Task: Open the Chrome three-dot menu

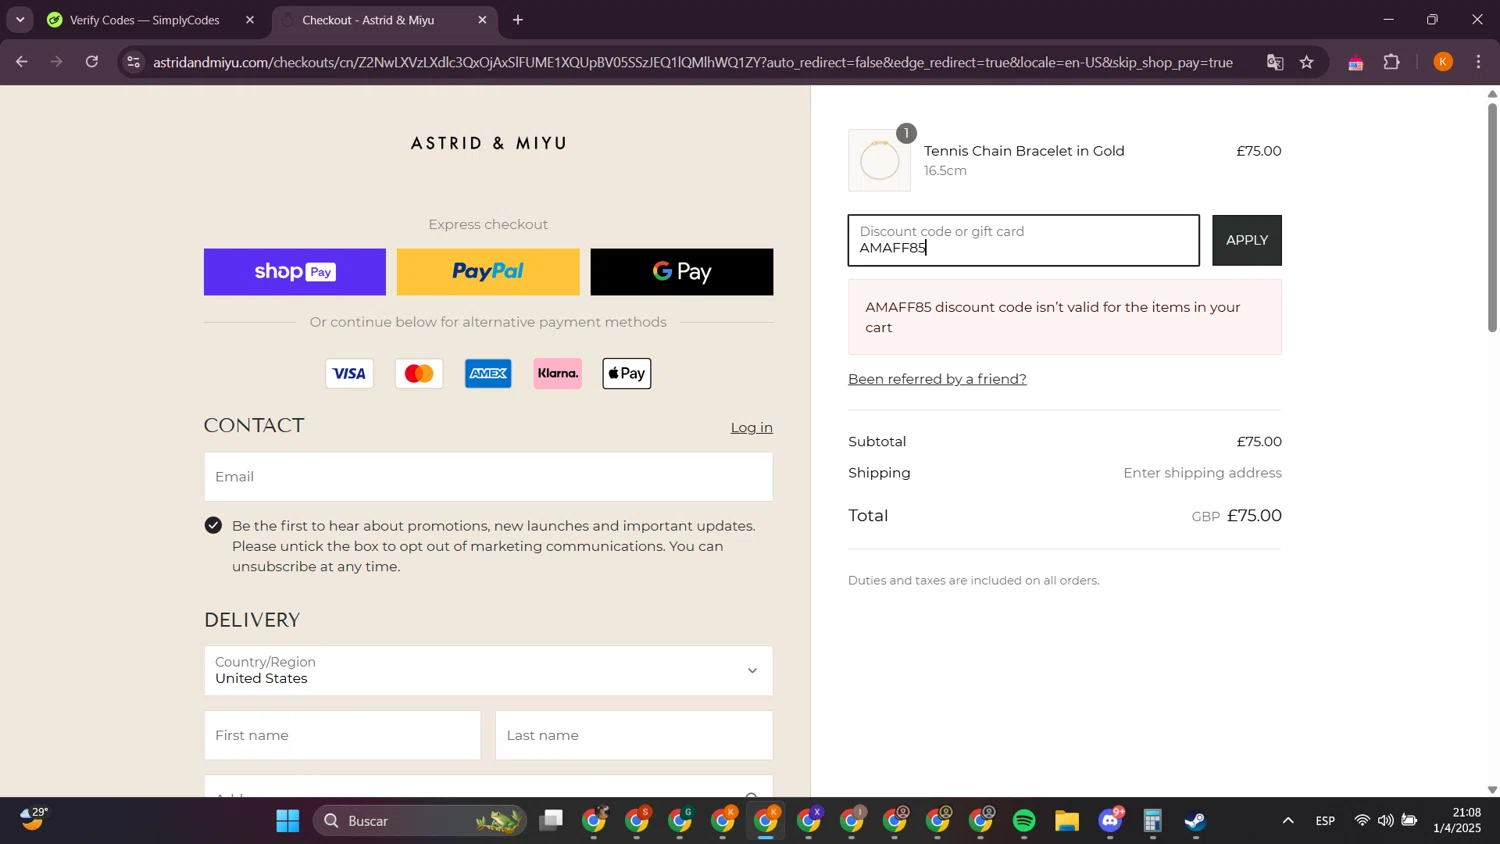Action: click(1479, 62)
